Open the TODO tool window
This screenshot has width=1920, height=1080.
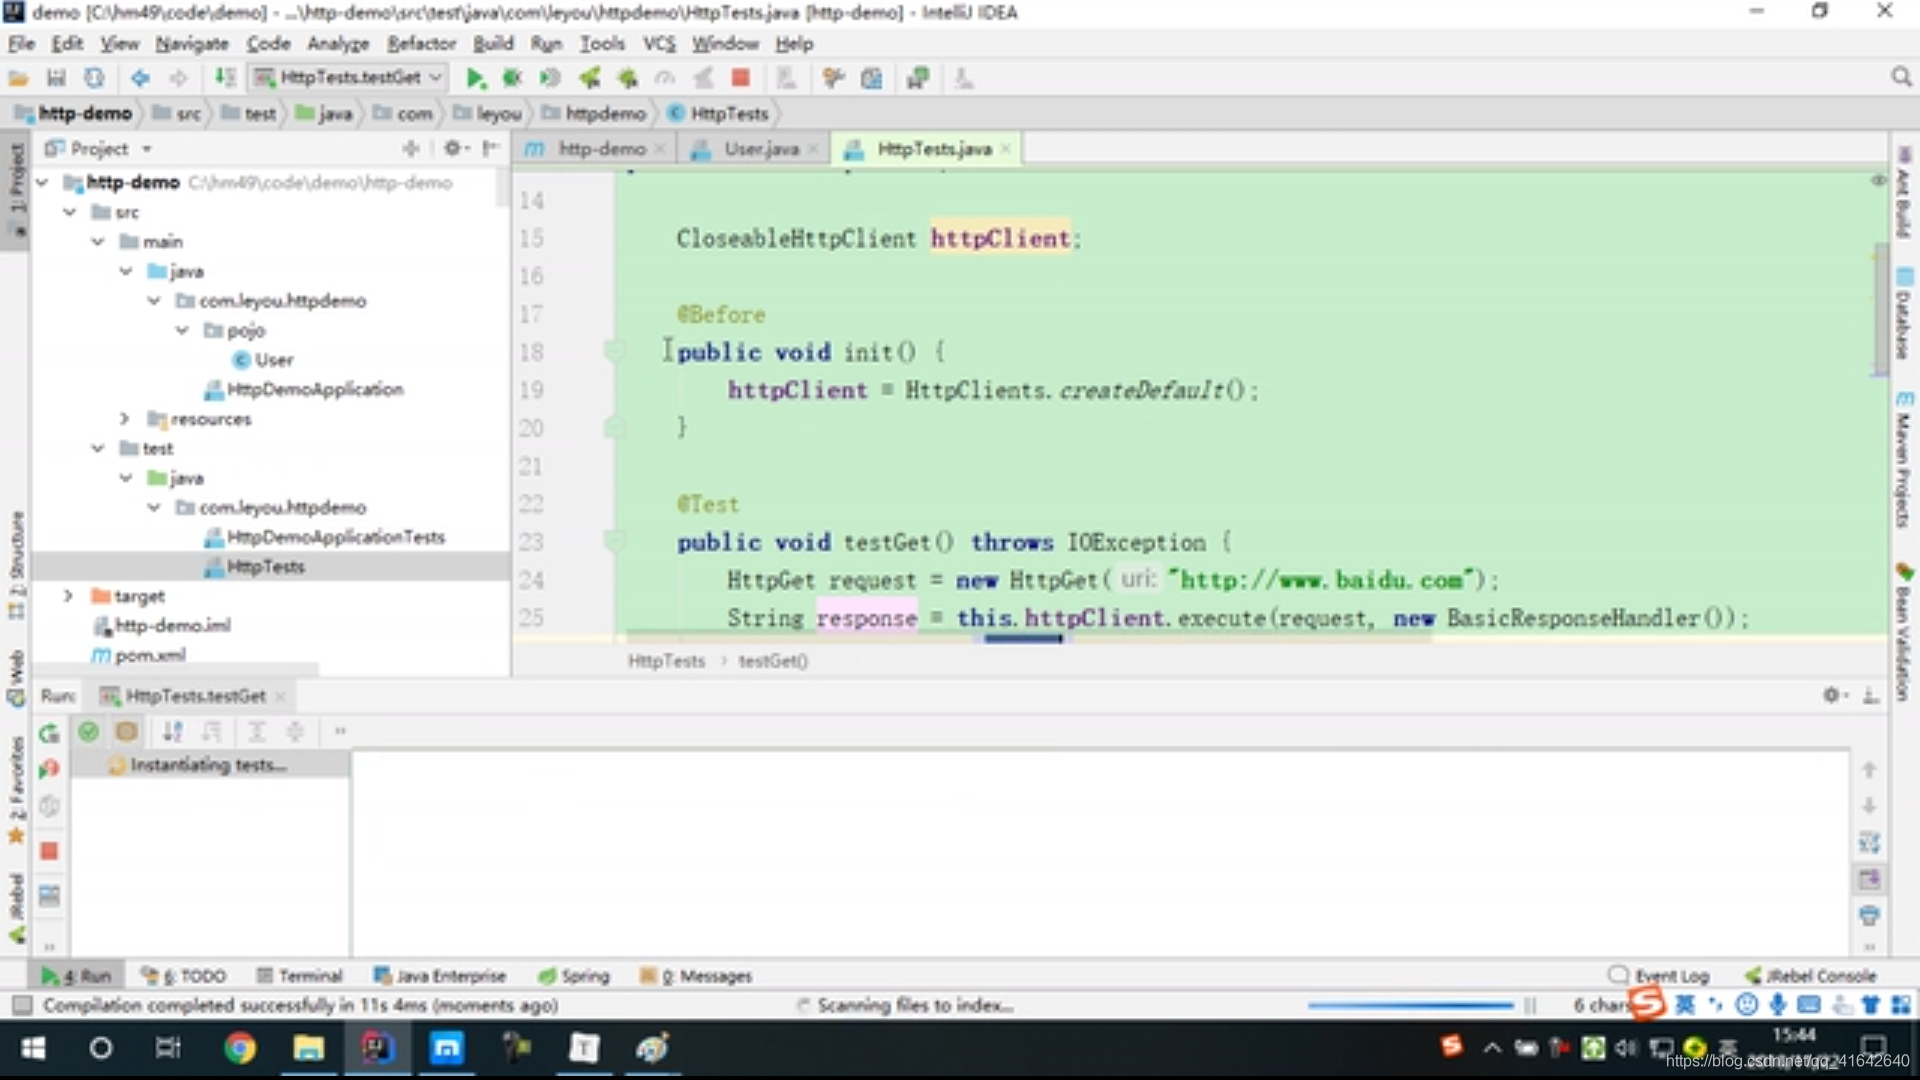click(184, 976)
